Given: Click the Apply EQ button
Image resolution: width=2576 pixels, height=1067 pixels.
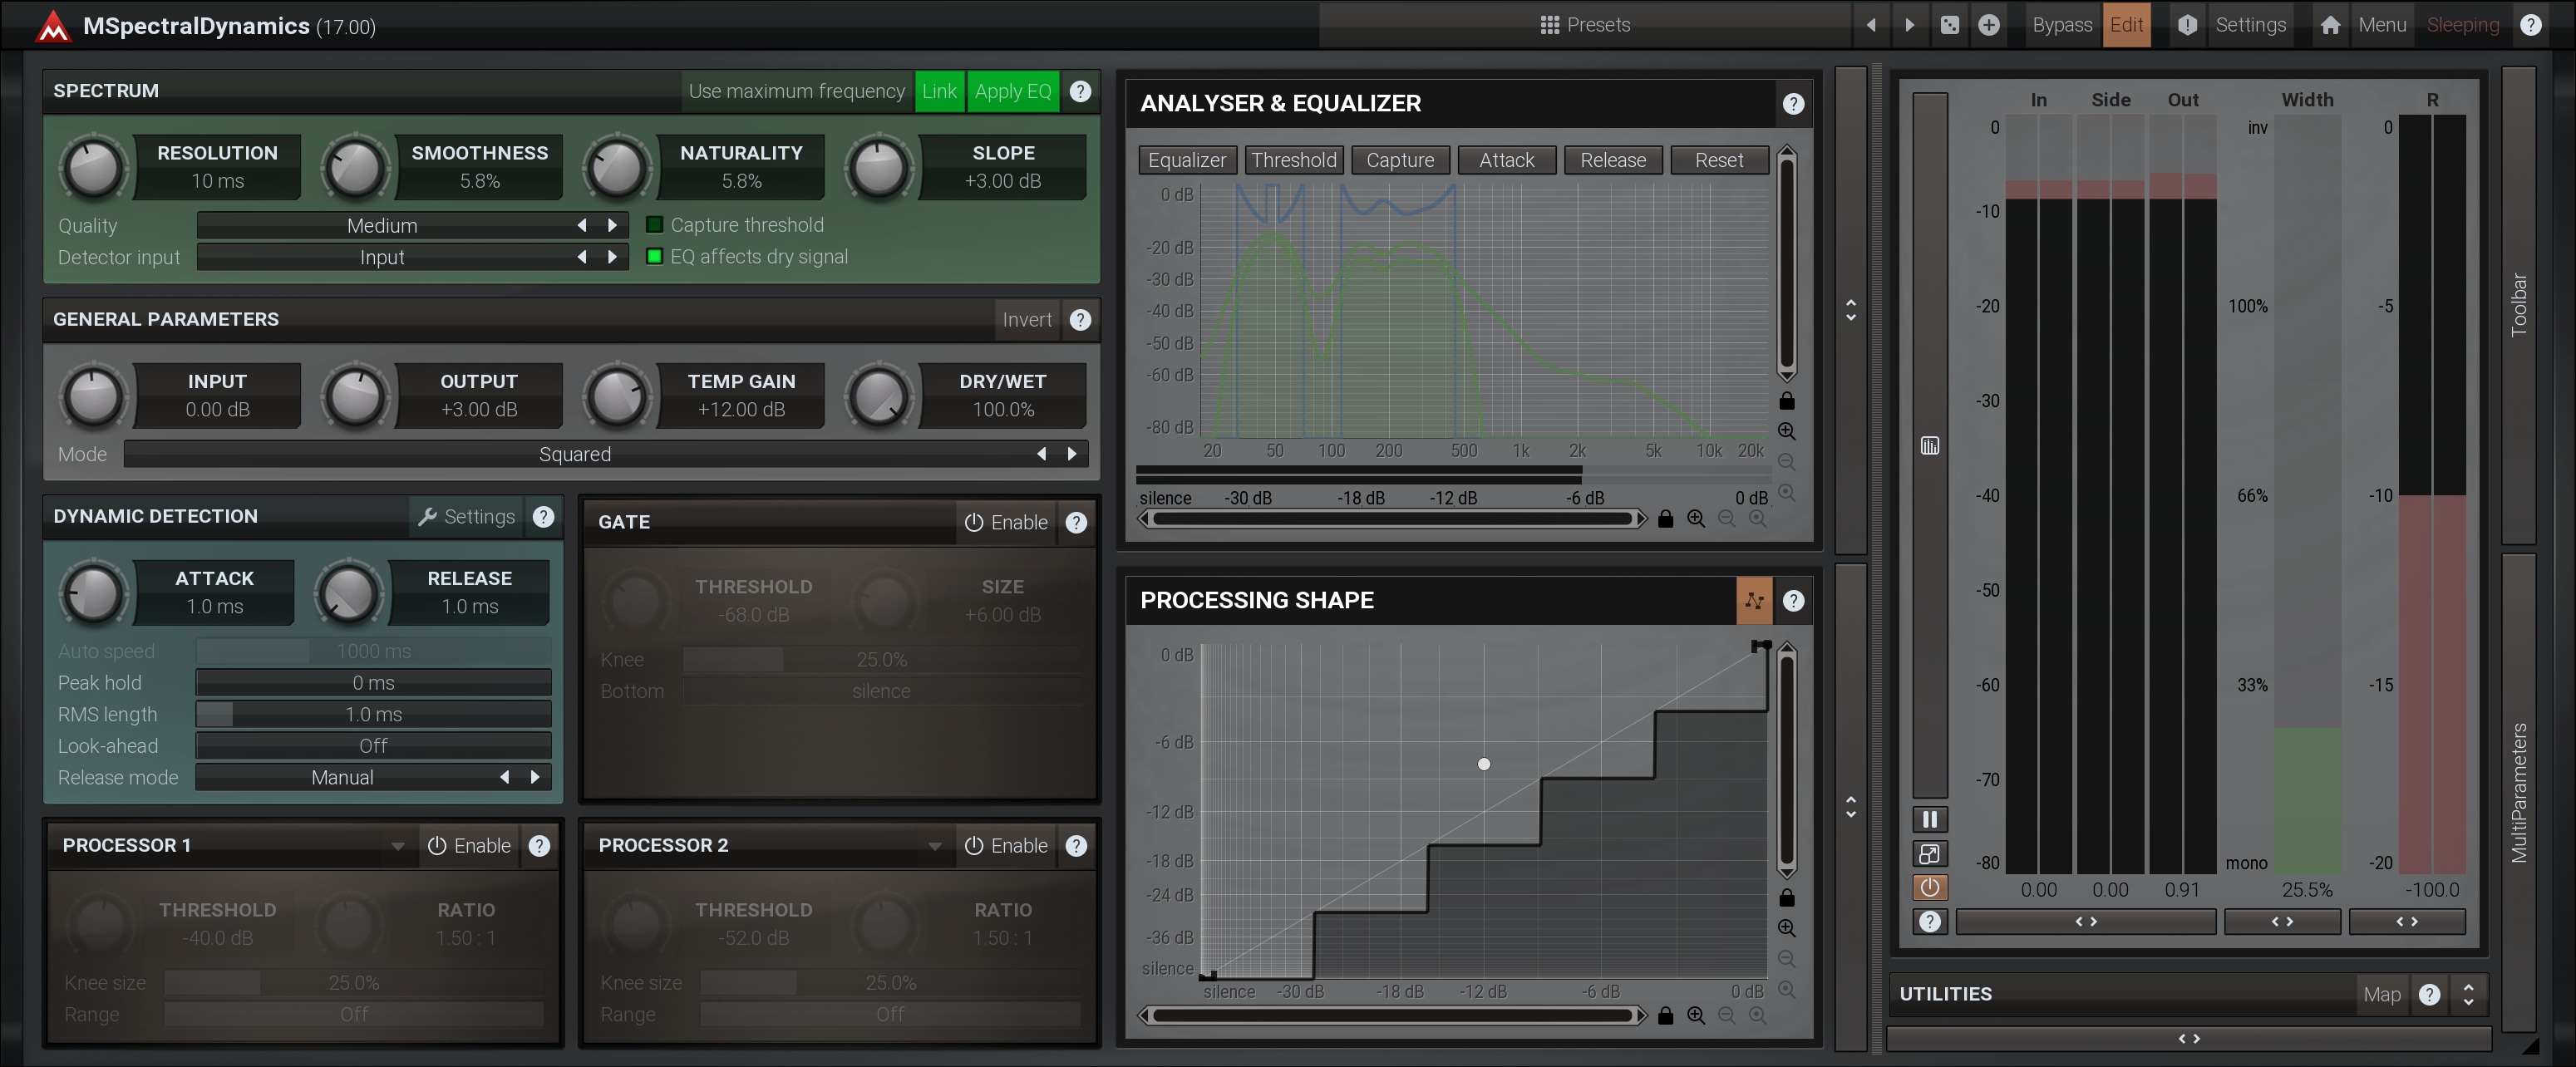Looking at the screenshot, I should click(x=1012, y=91).
